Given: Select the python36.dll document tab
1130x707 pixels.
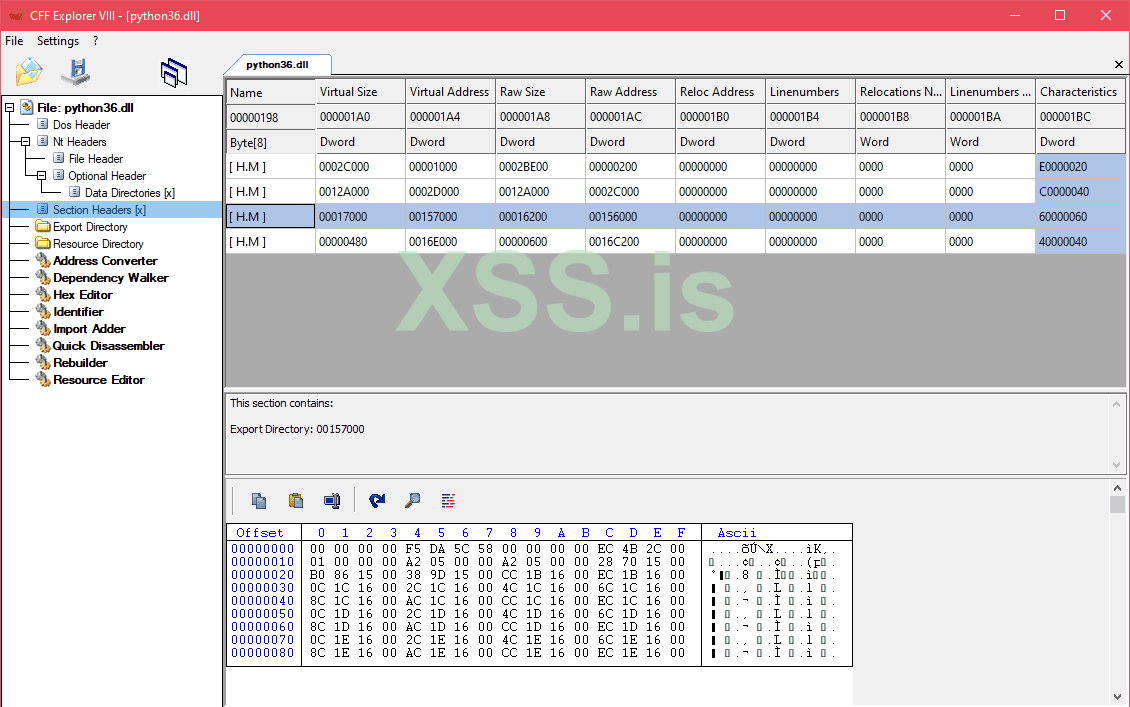Looking at the screenshot, I should pos(277,64).
